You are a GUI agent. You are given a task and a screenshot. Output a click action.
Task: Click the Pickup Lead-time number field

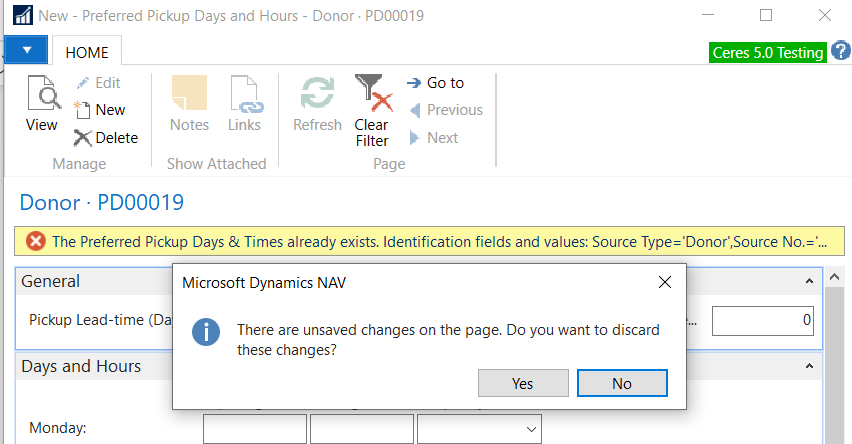(762, 320)
